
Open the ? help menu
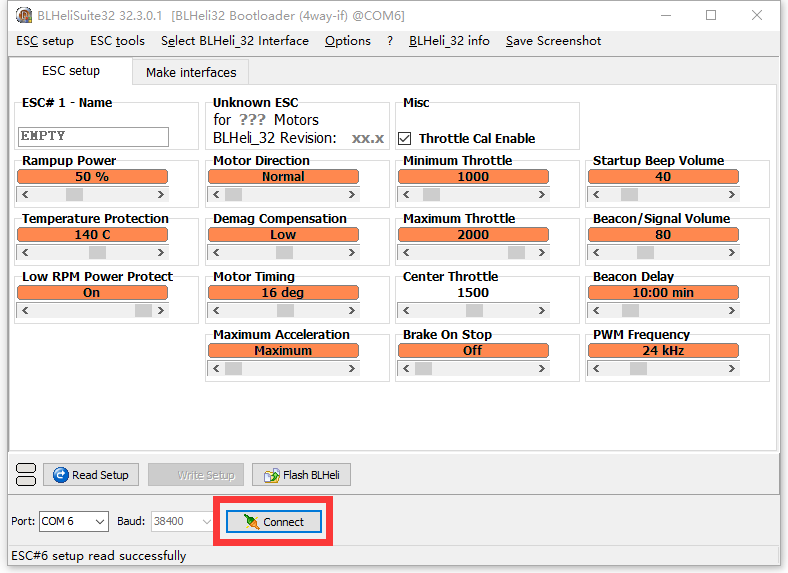pos(390,41)
